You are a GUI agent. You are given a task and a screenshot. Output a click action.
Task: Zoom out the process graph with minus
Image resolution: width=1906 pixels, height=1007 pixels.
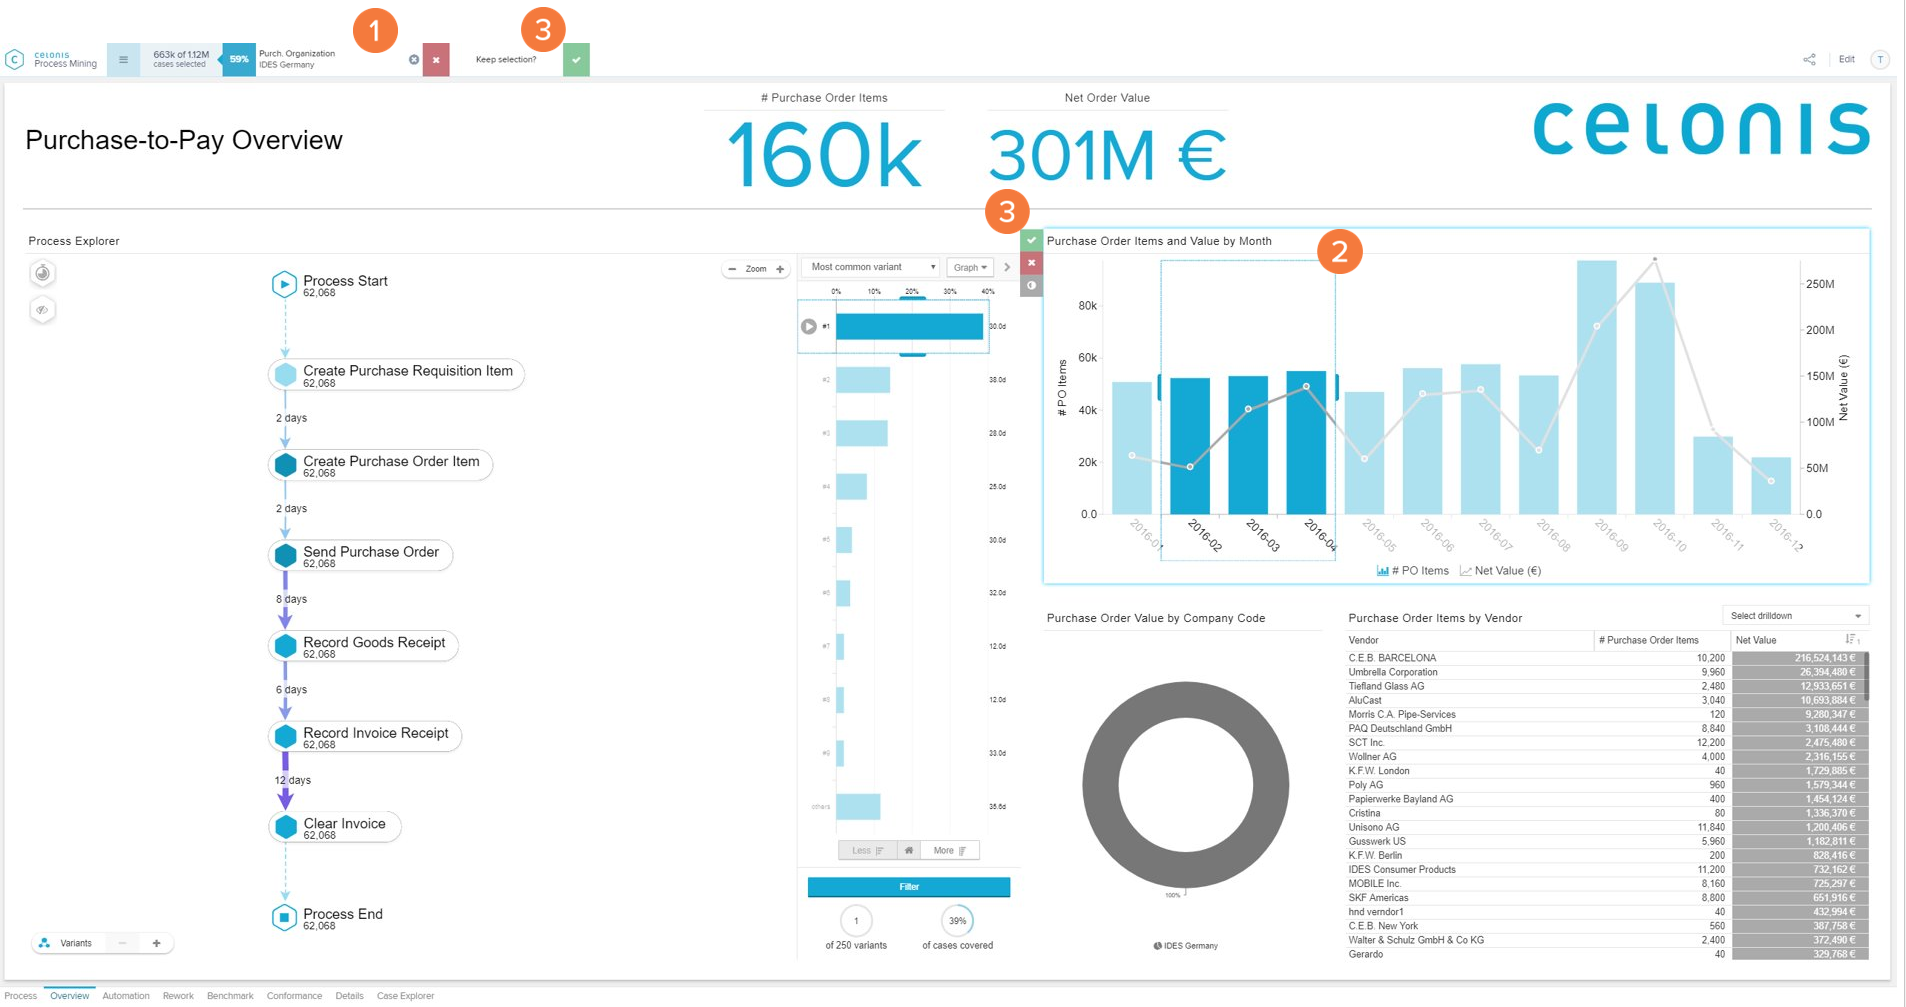pos(732,269)
